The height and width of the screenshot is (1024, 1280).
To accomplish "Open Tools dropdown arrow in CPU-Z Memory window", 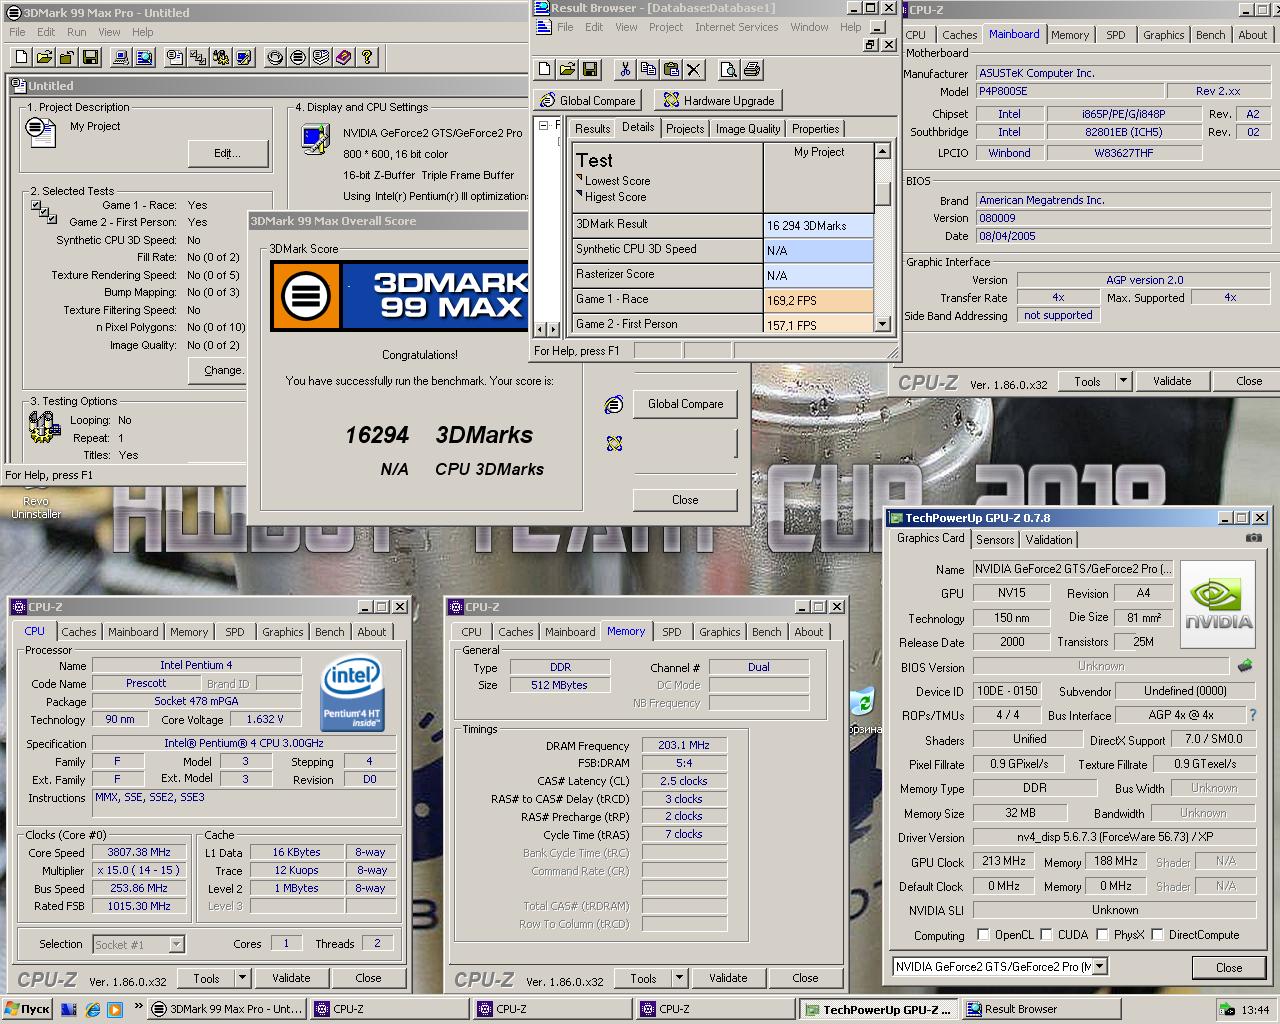I will pyautogui.click(x=679, y=978).
